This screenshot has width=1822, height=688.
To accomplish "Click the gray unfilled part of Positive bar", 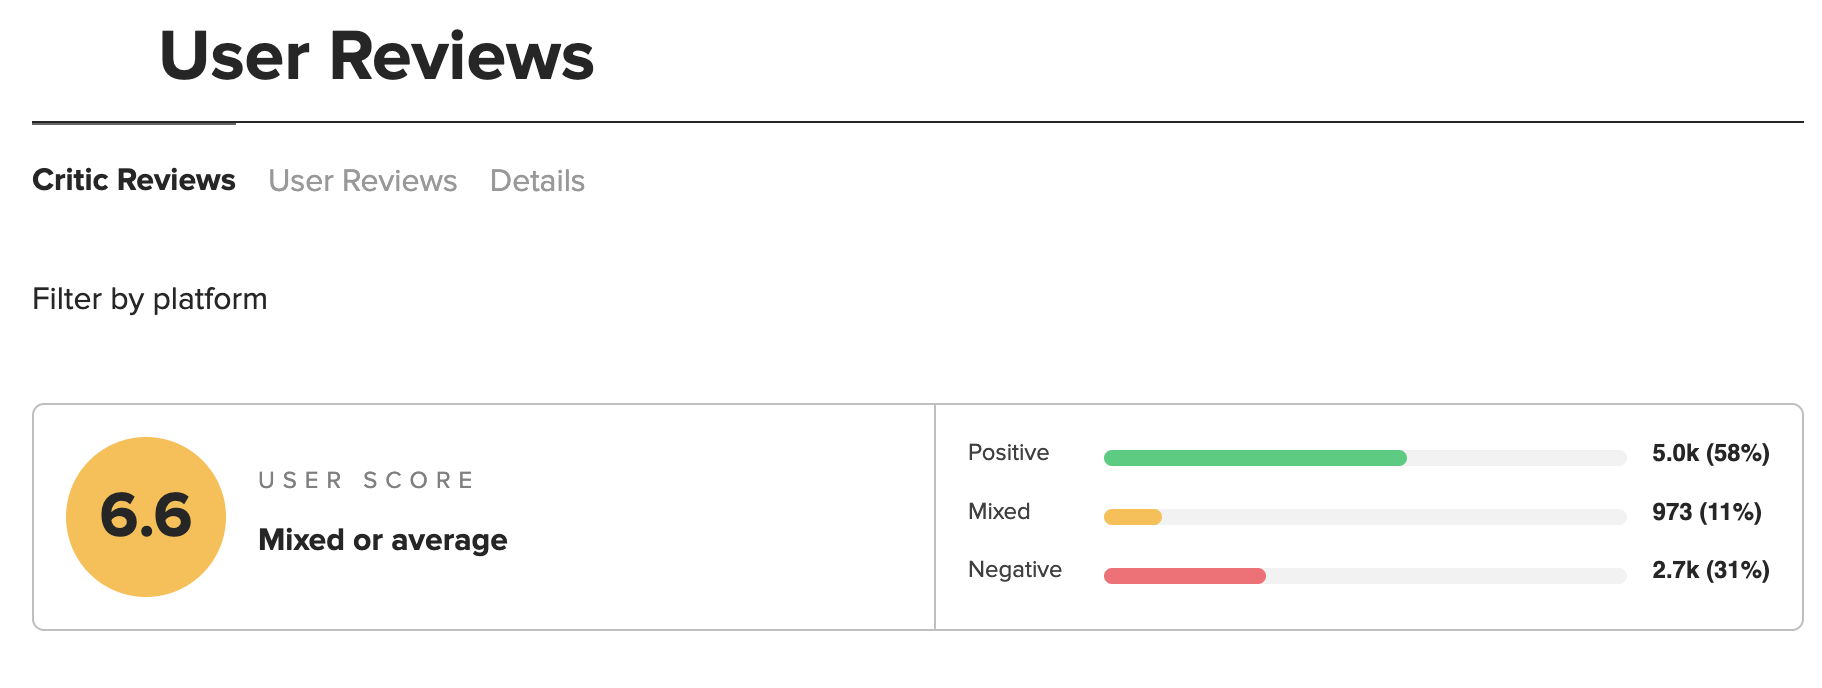I will (1516, 458).
